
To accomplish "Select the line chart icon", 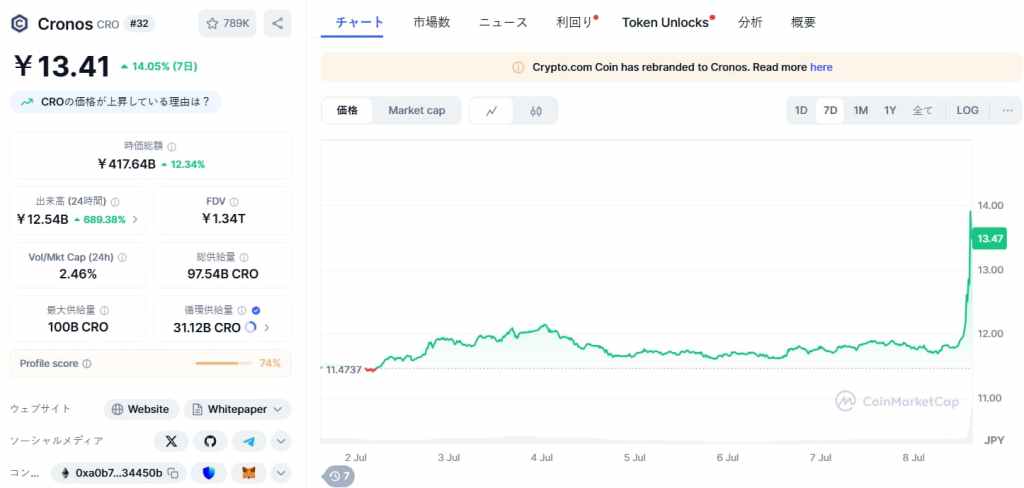I will [492, 110].
